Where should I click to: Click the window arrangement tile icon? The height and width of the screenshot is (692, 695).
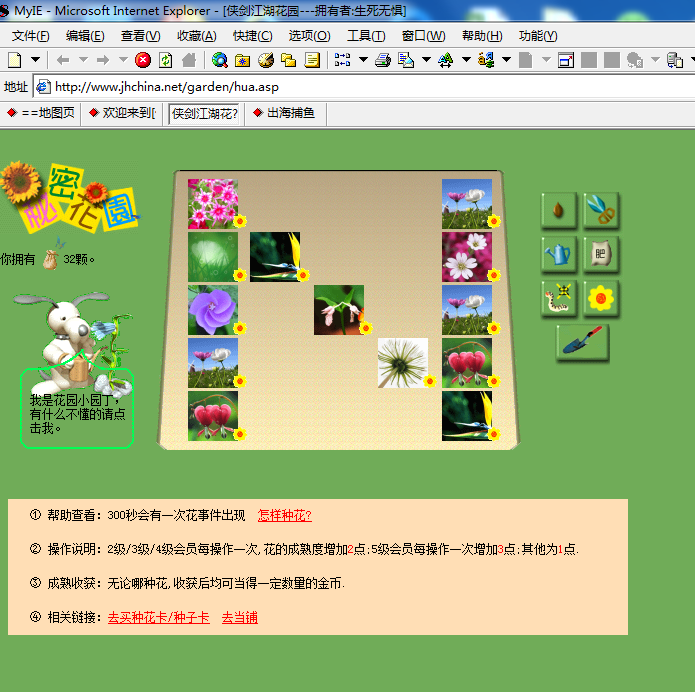tap(342, 59)
